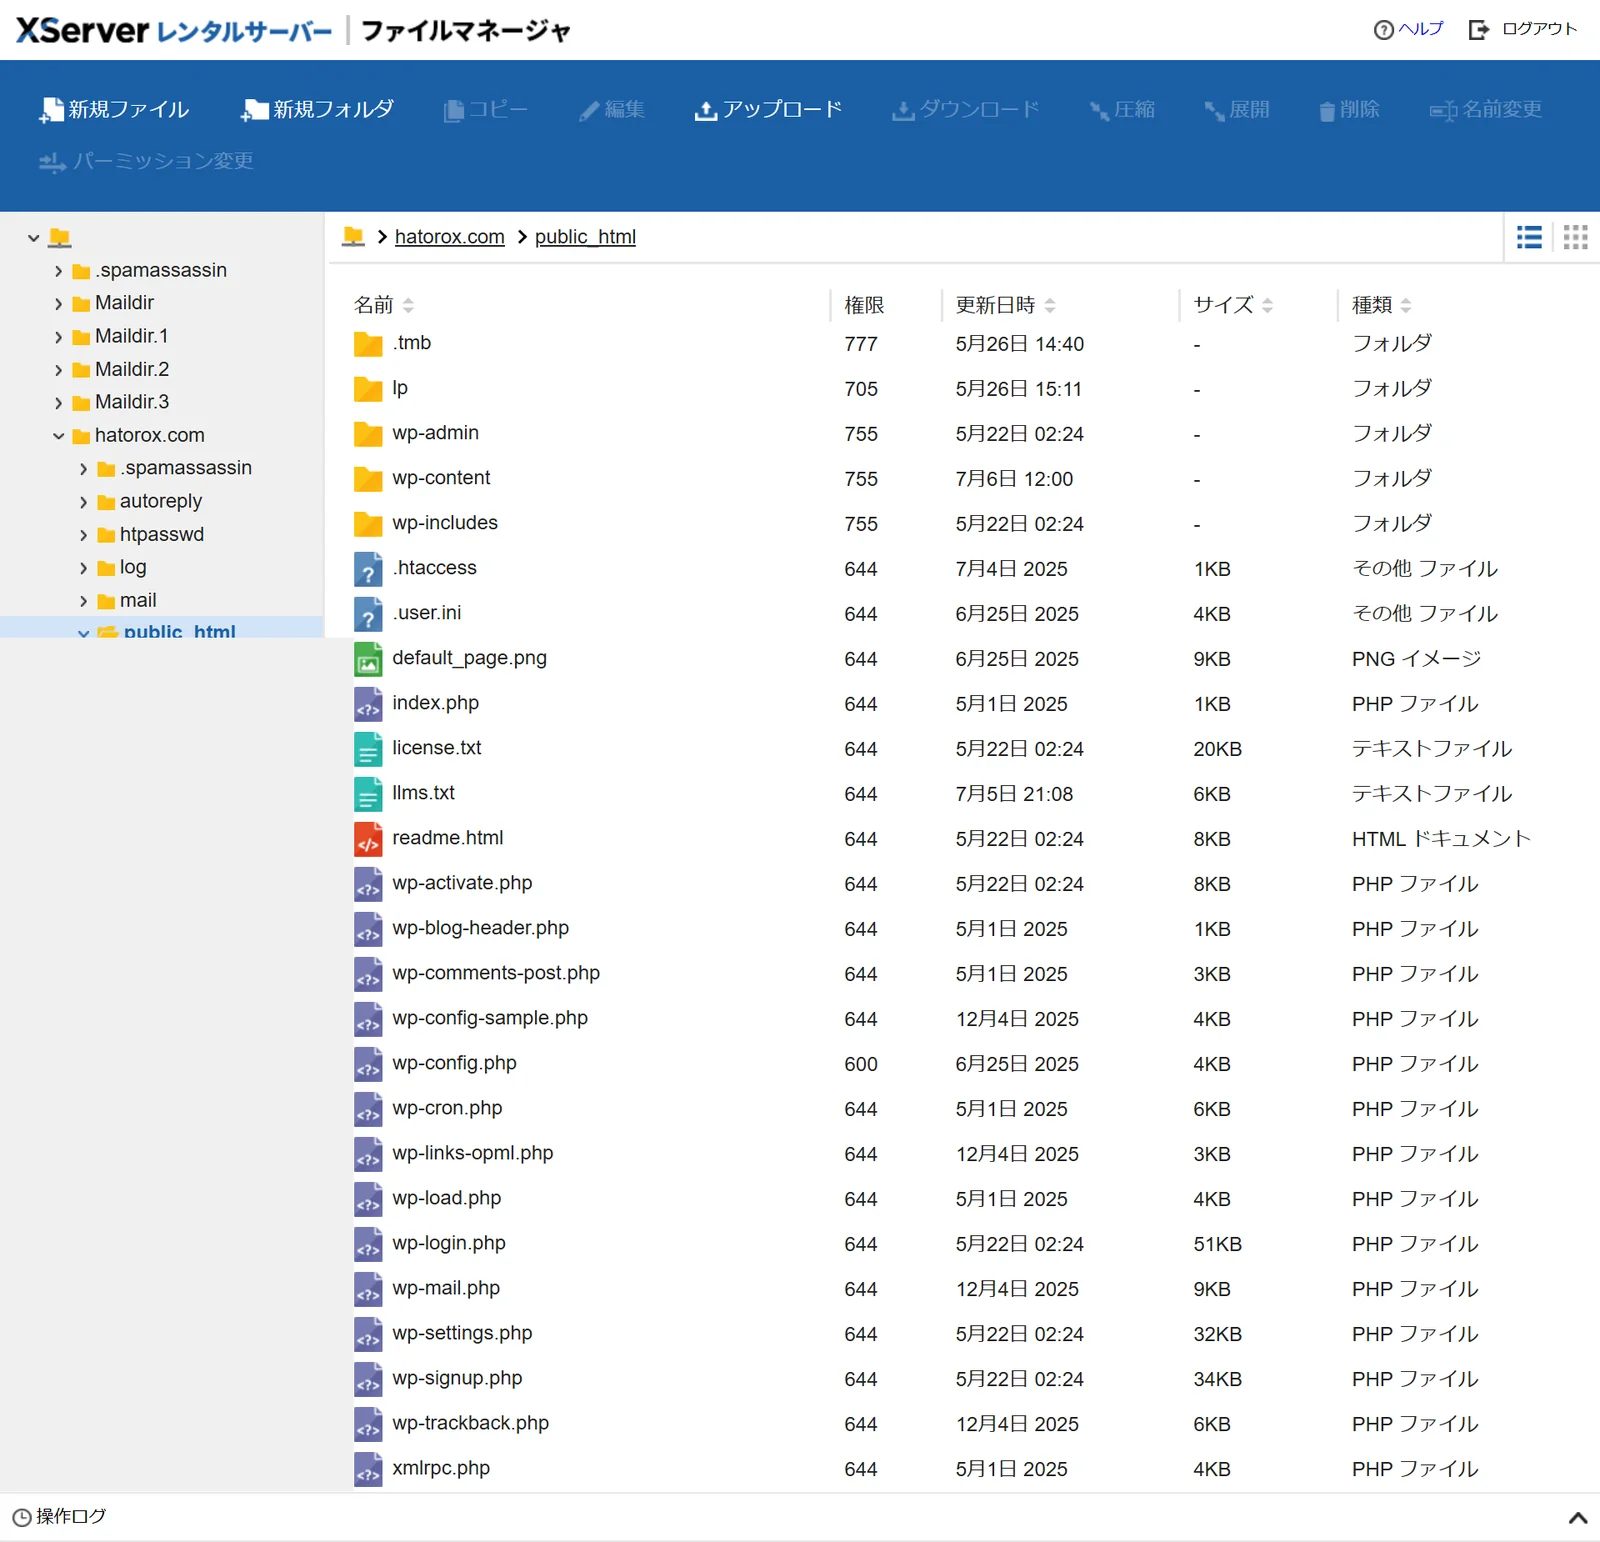Image resolution: width=1600 pixels, height=1542 pixels.
Task: Log out using the header button
Action: pos(1523,29)
